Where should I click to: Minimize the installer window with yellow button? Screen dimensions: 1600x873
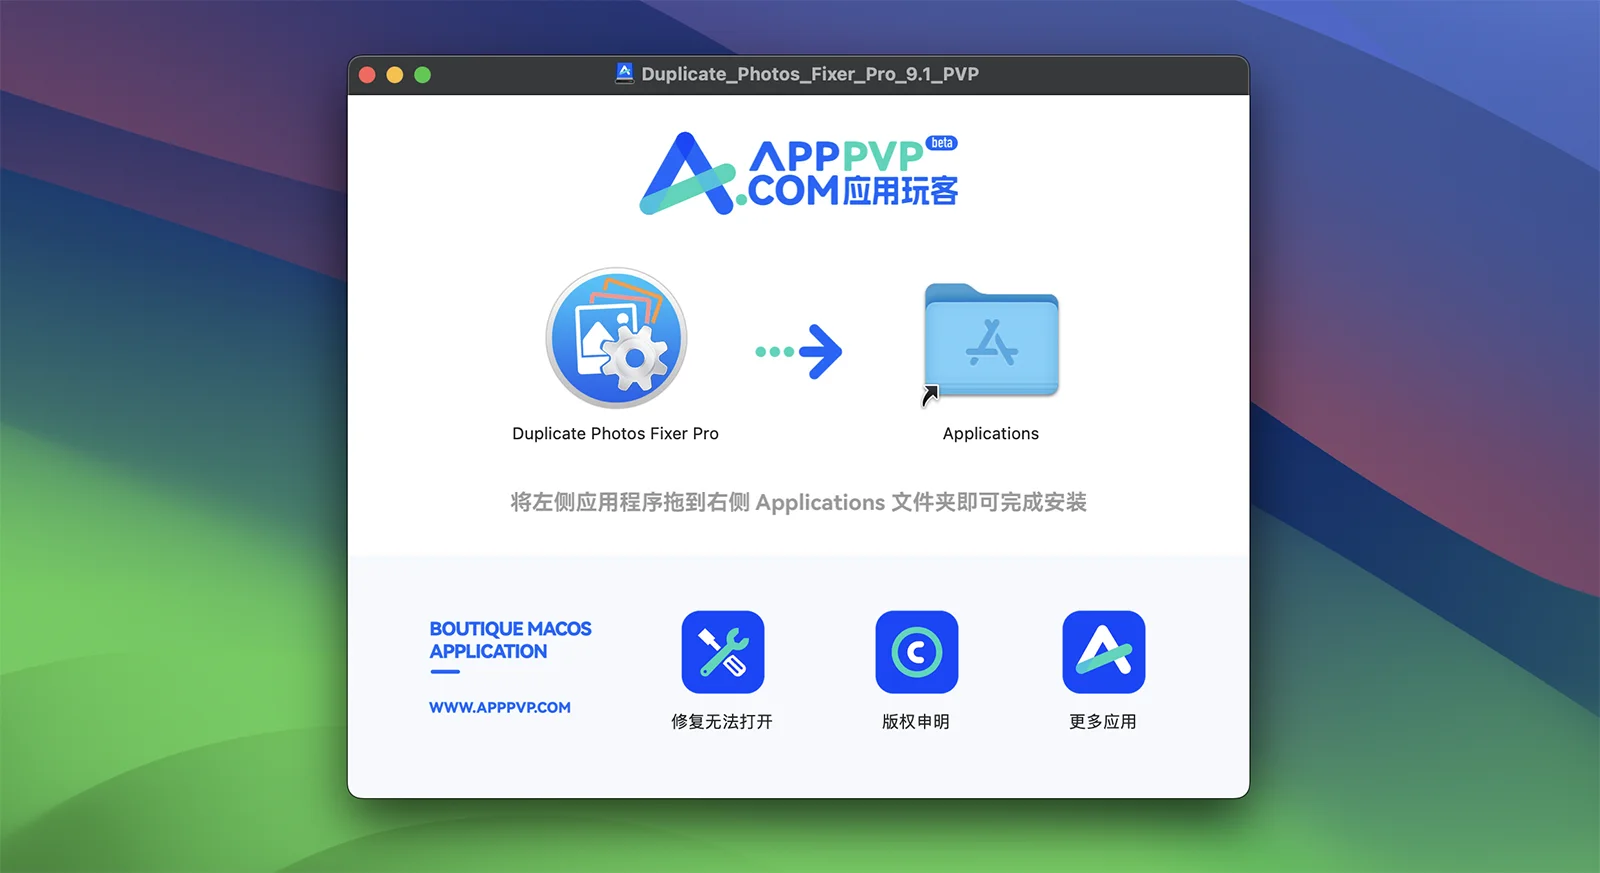395,75
